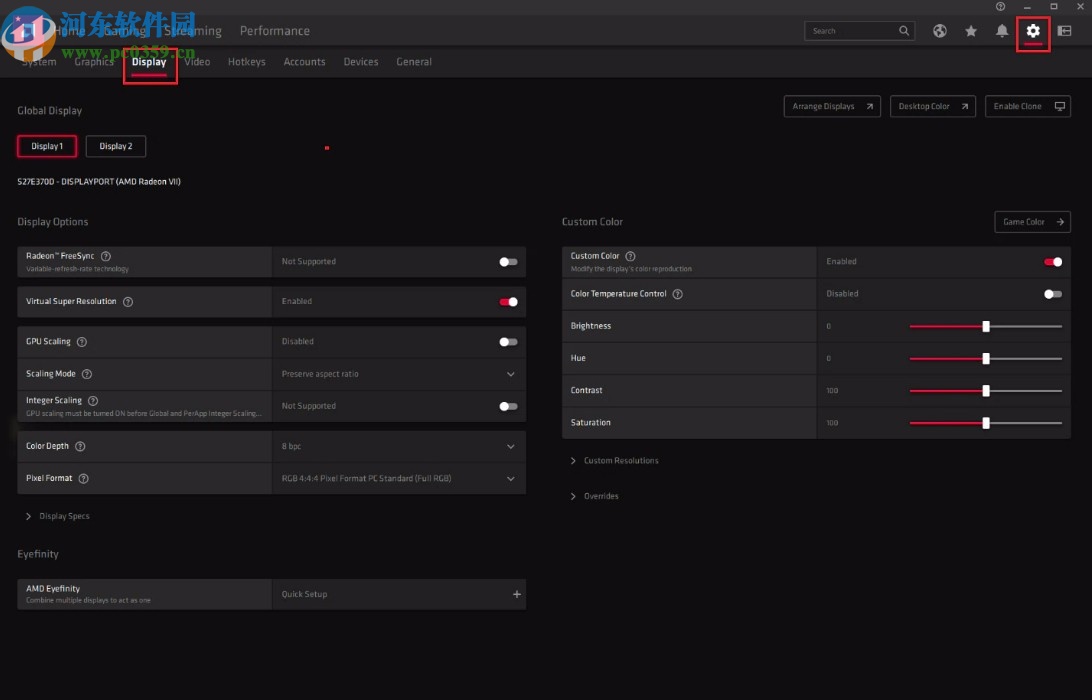Enable GPU Scaling
Viewport: 1092px width, 700px height.
[x=508, y=341]
